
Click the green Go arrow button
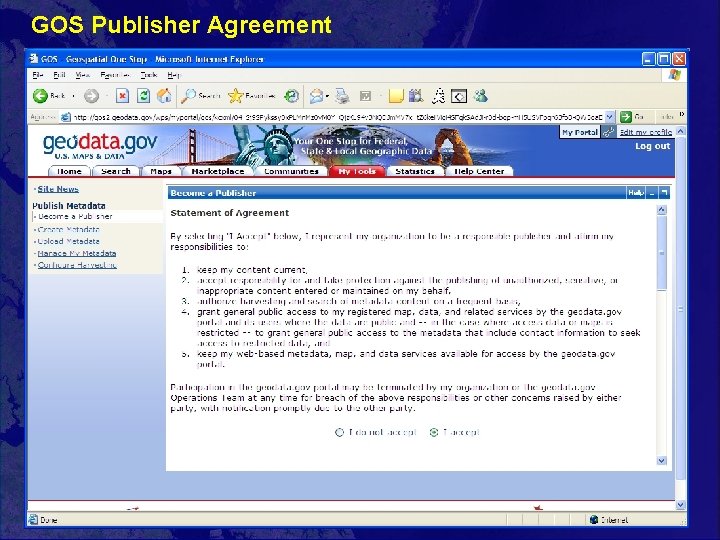pos(625,117)
